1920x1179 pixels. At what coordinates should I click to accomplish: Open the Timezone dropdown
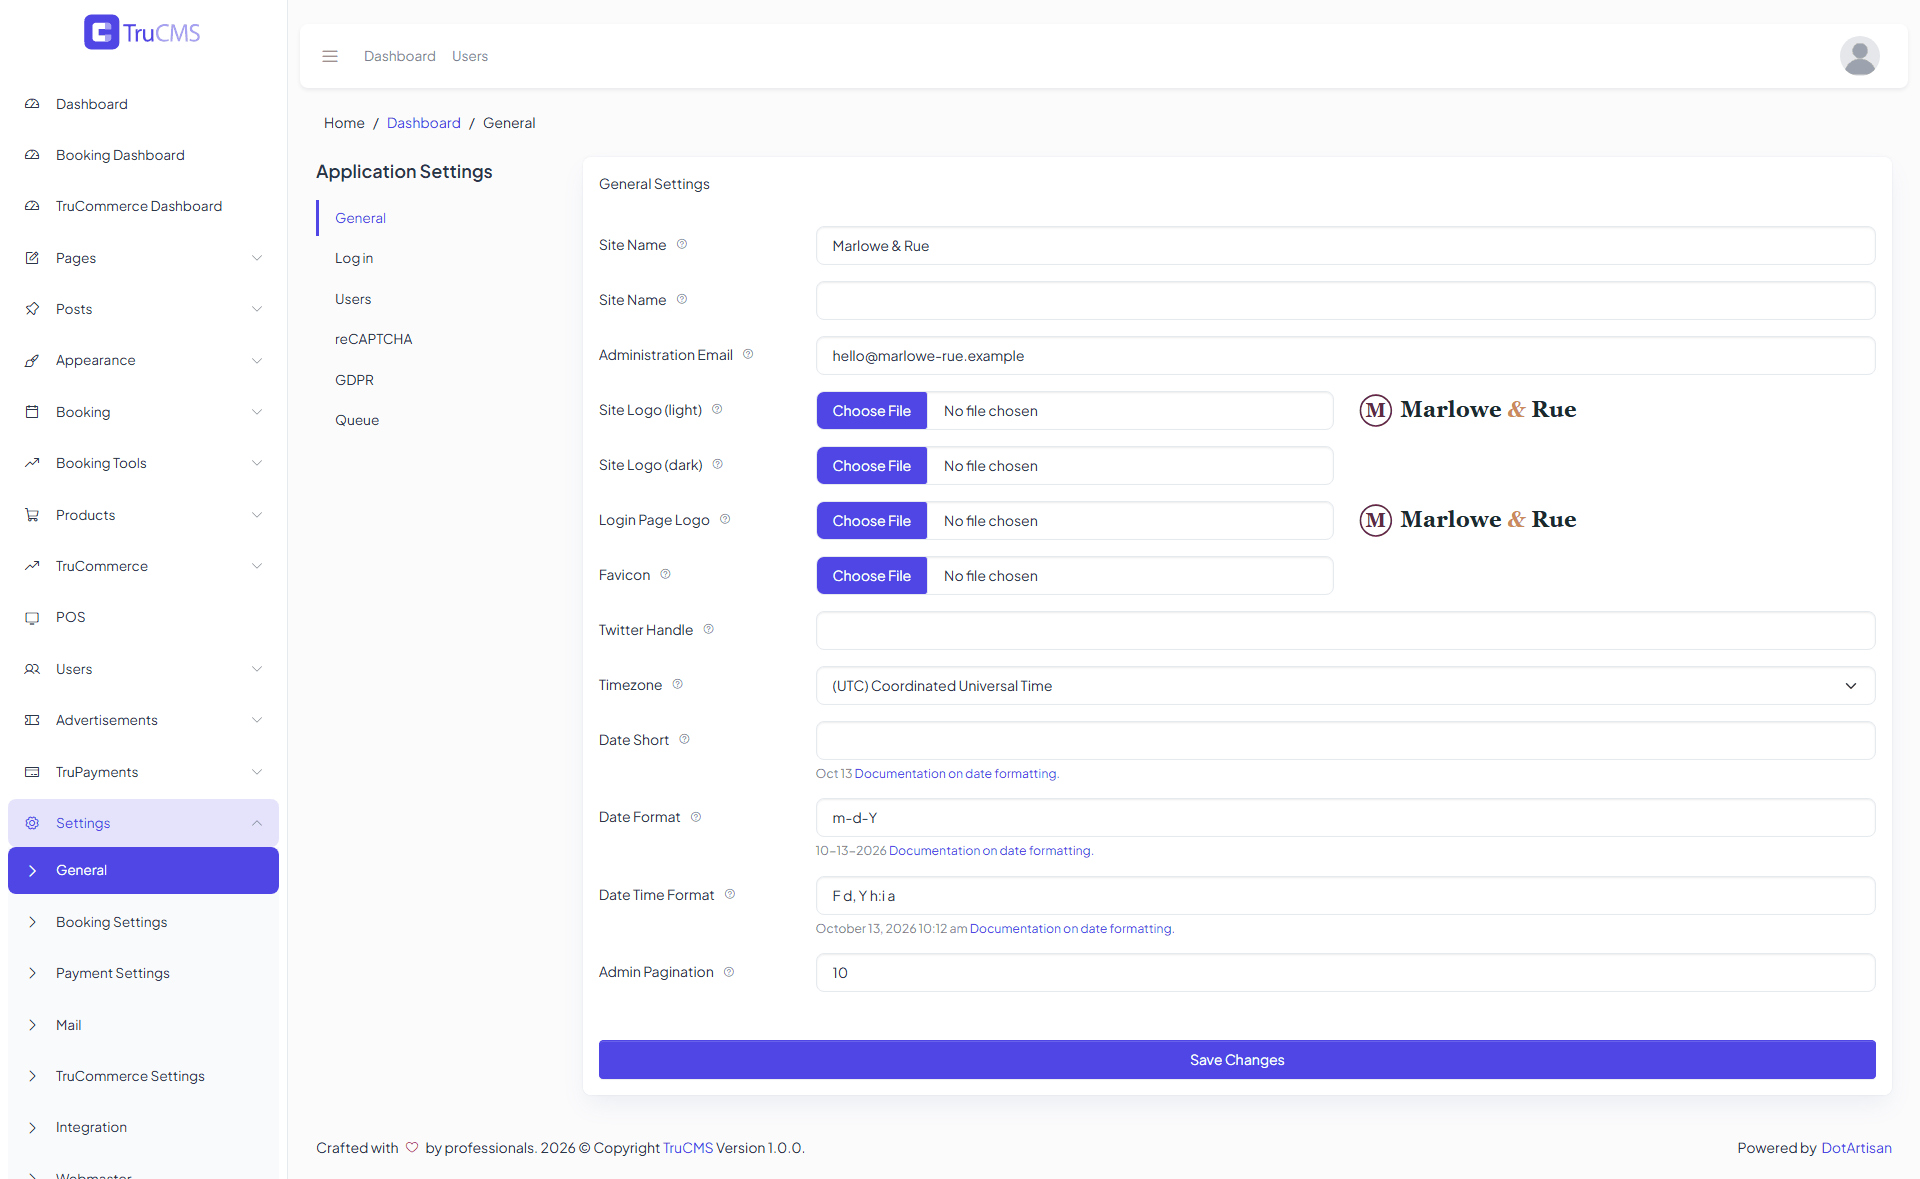(x=1345, y=686)
